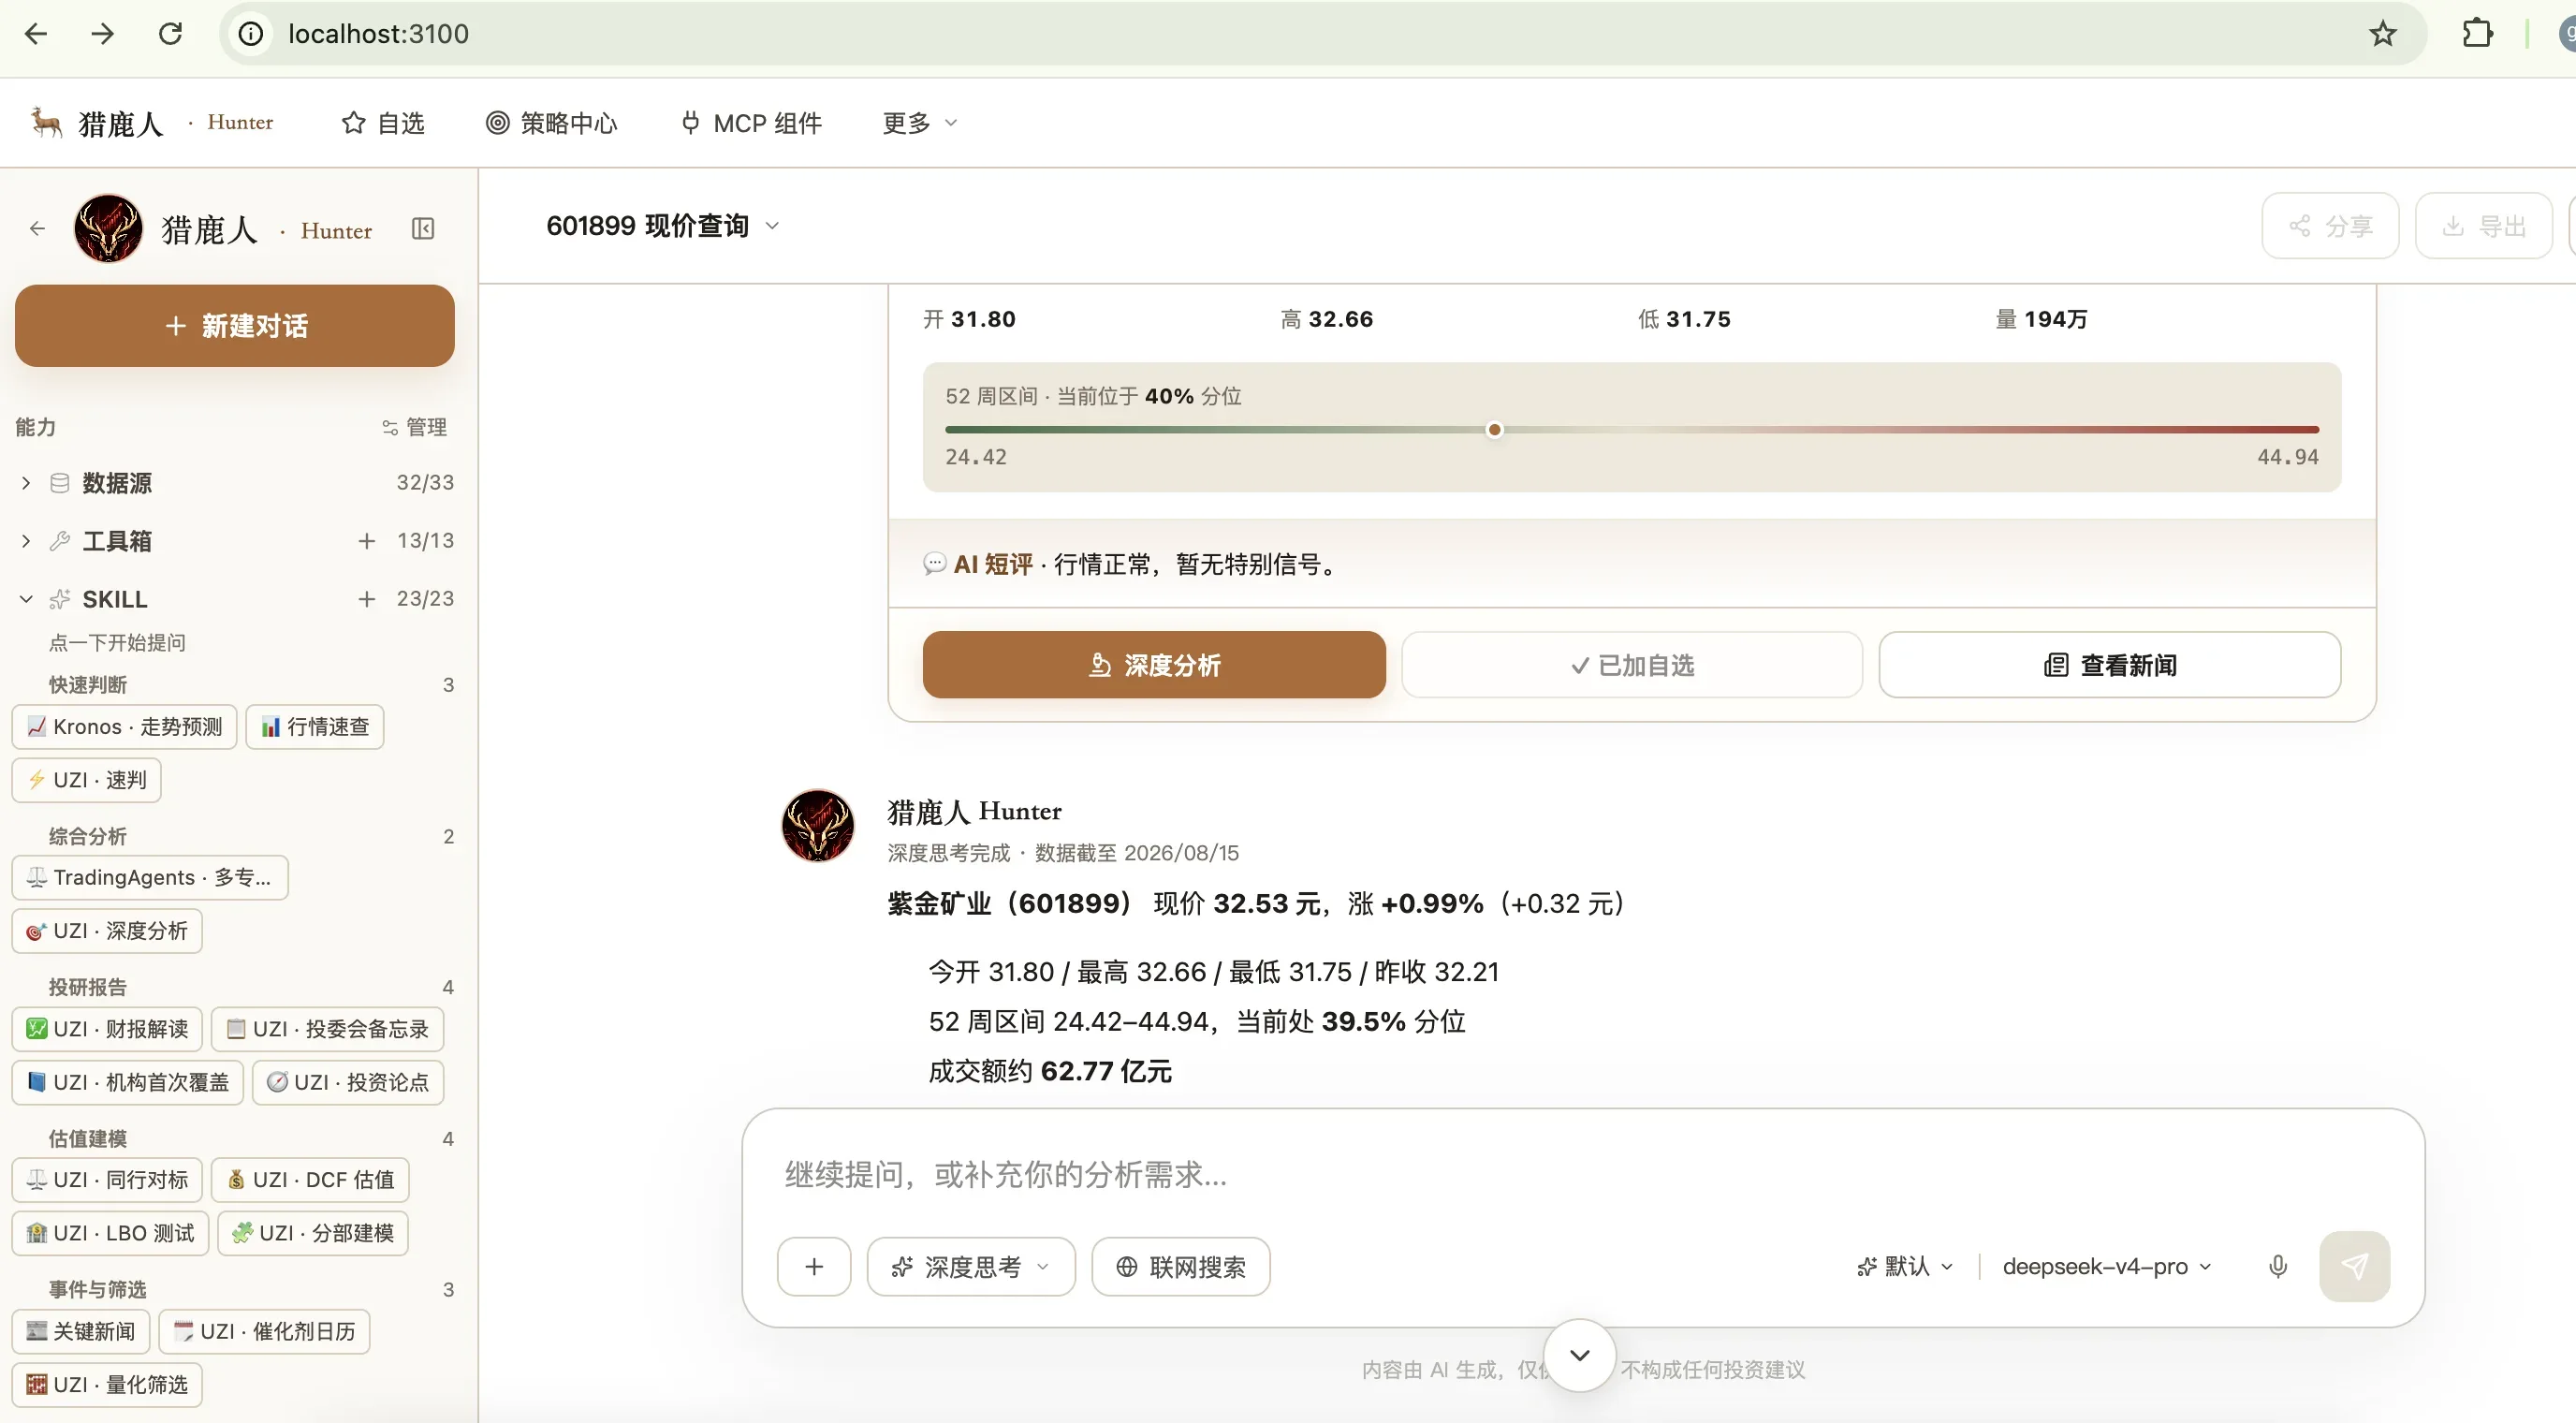
Task: Select the TradingAgents skill chip
Action: (150, 878)
